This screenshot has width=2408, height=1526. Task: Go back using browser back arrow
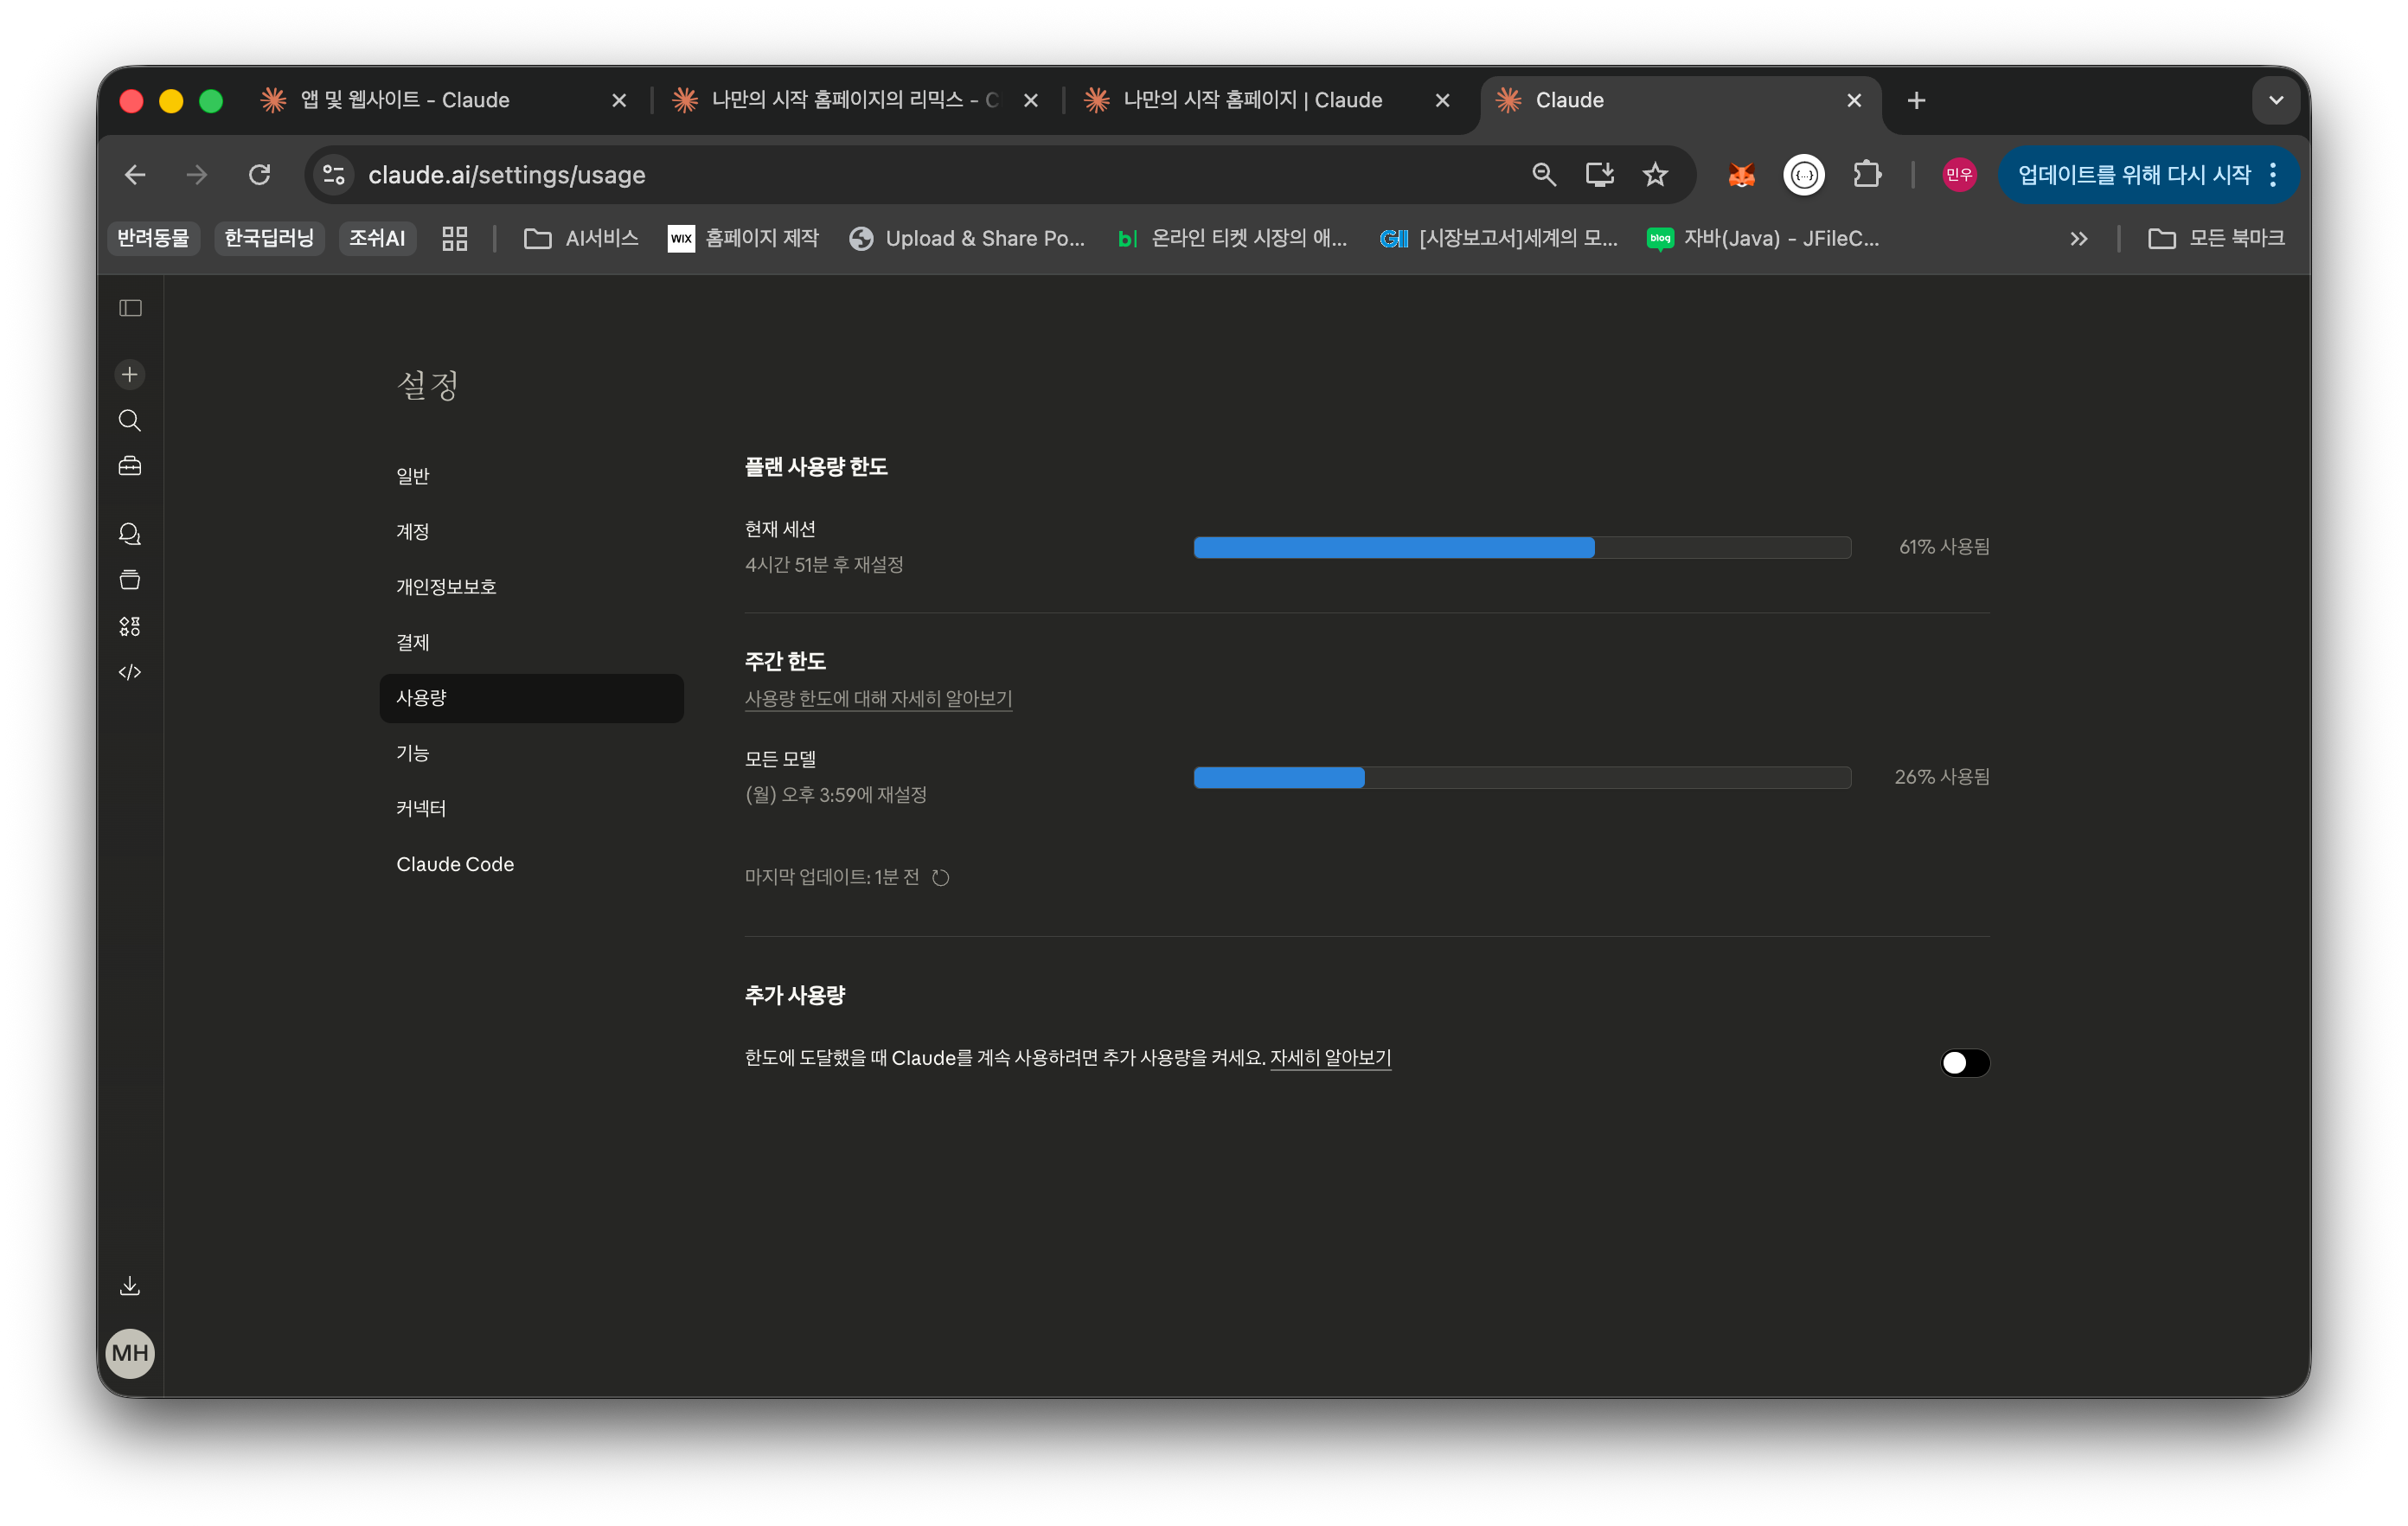click(135, 175)
